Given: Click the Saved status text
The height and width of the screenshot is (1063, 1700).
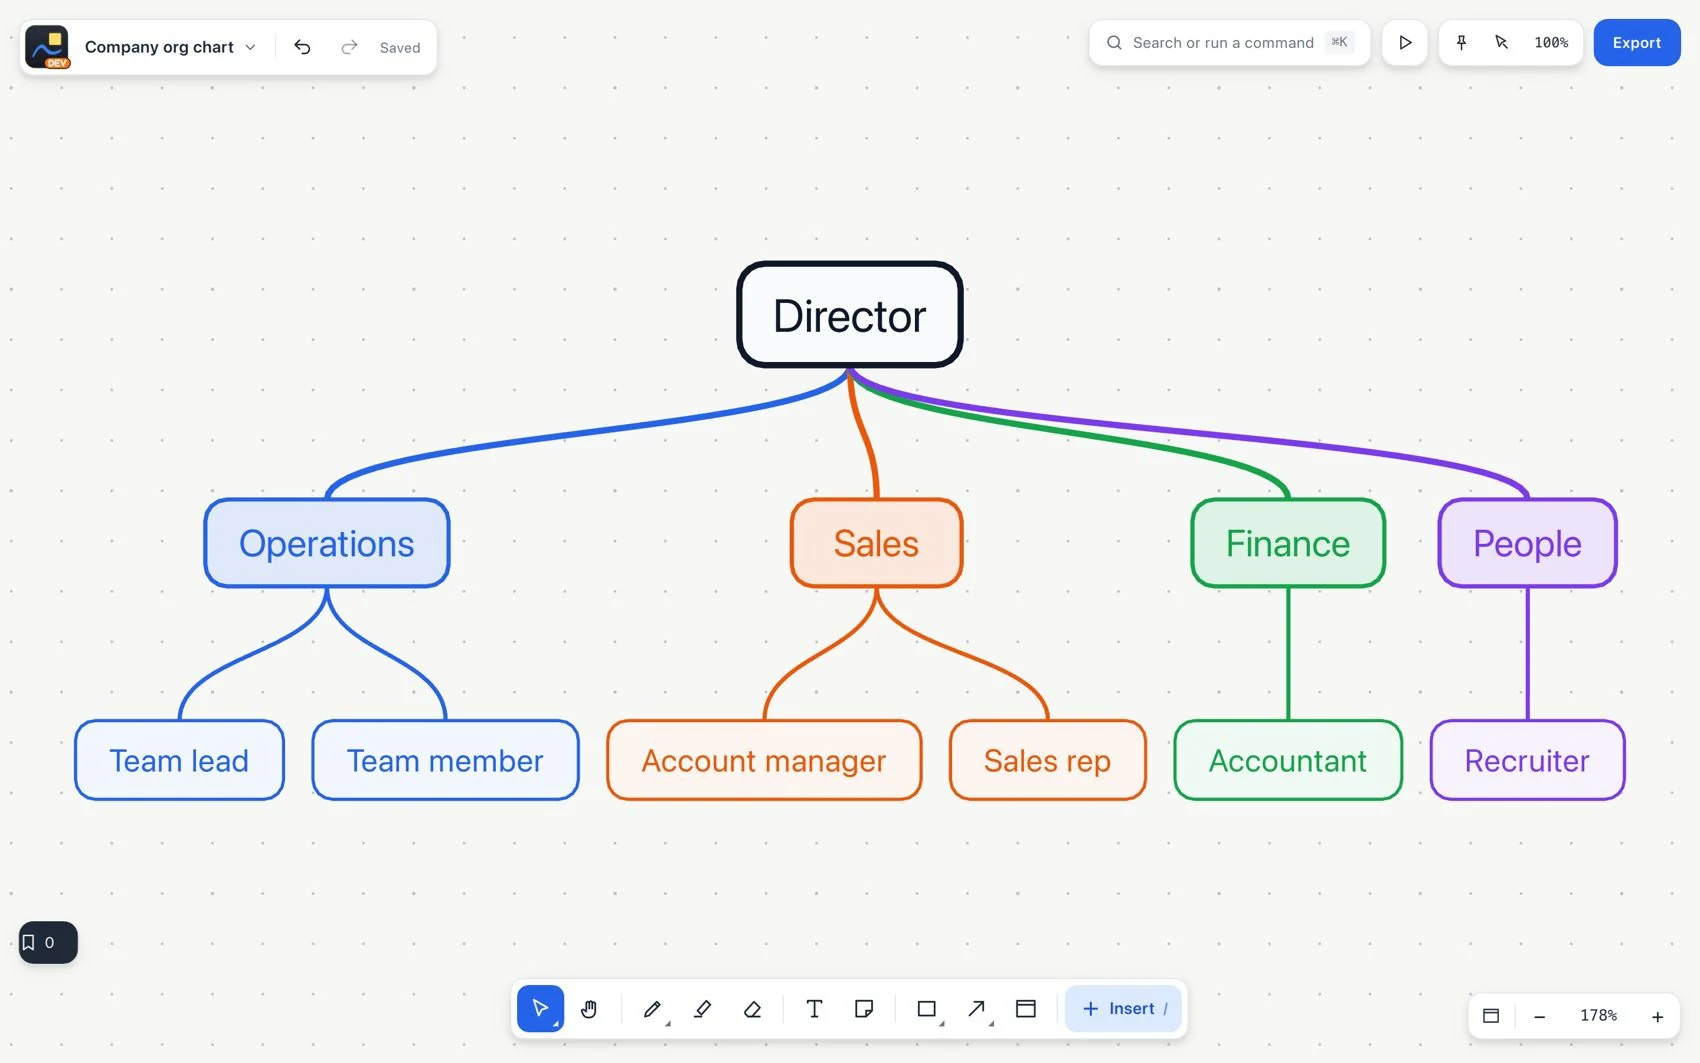Looking at the screenshot, I should 400,48.
